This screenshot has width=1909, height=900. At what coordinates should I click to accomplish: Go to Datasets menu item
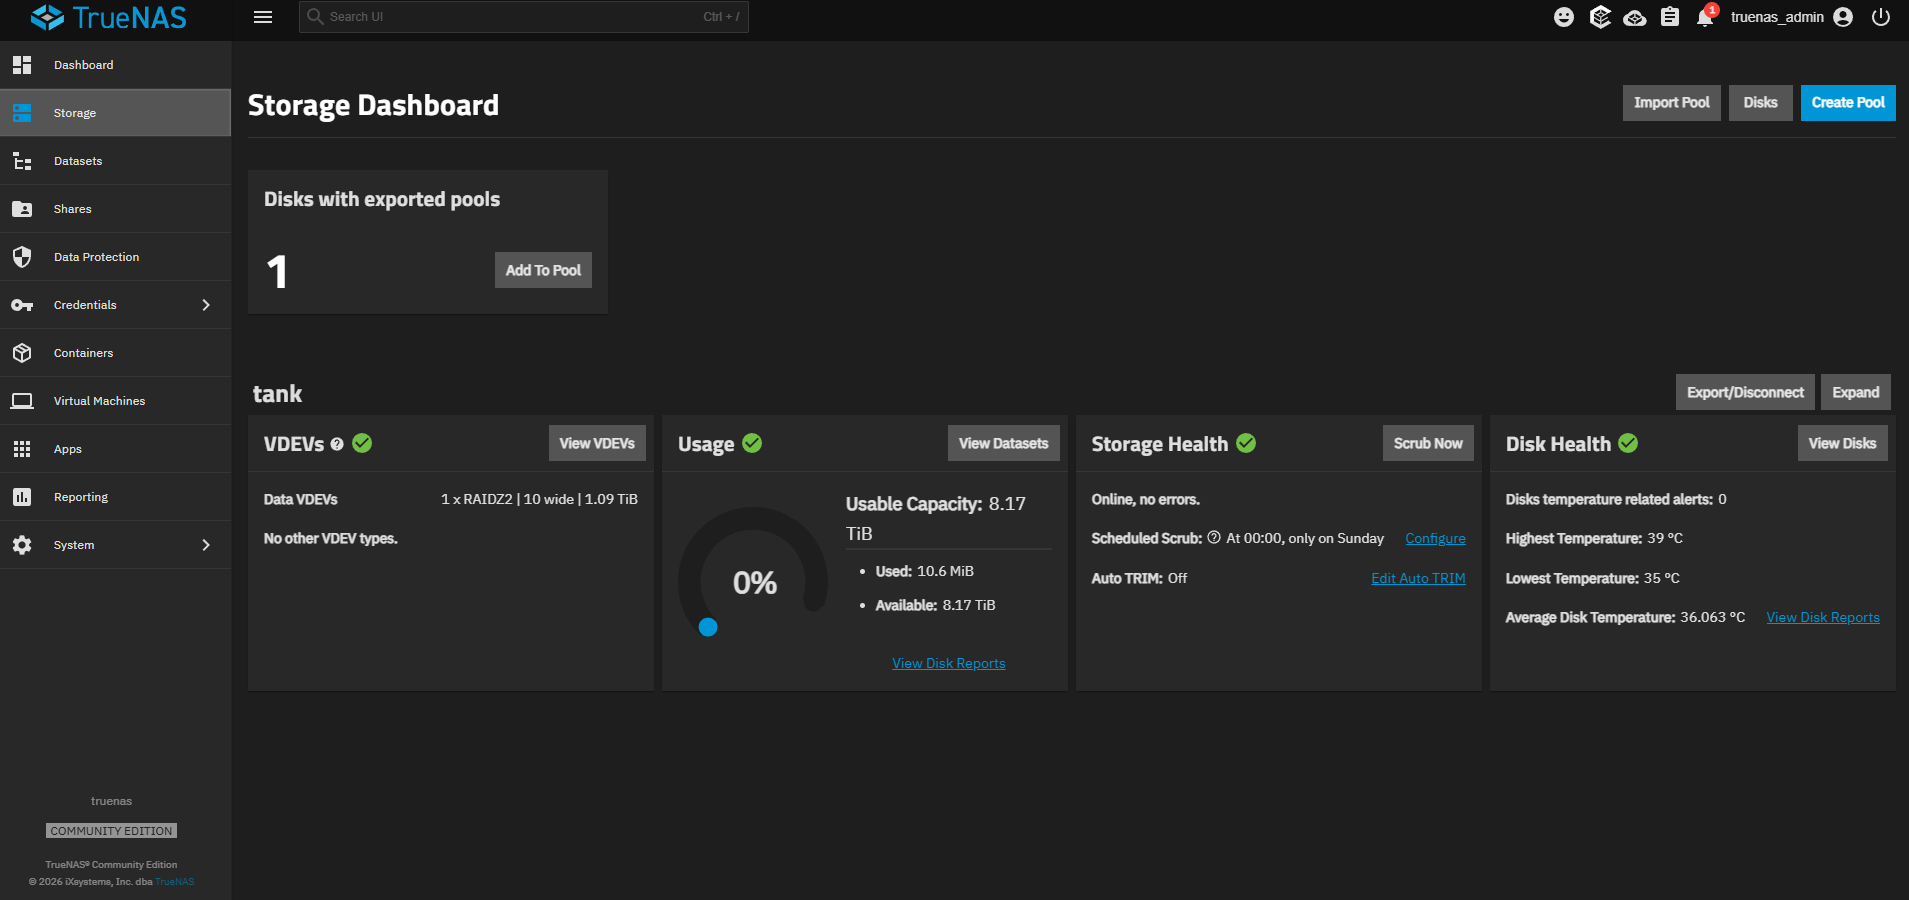point(115,161)
